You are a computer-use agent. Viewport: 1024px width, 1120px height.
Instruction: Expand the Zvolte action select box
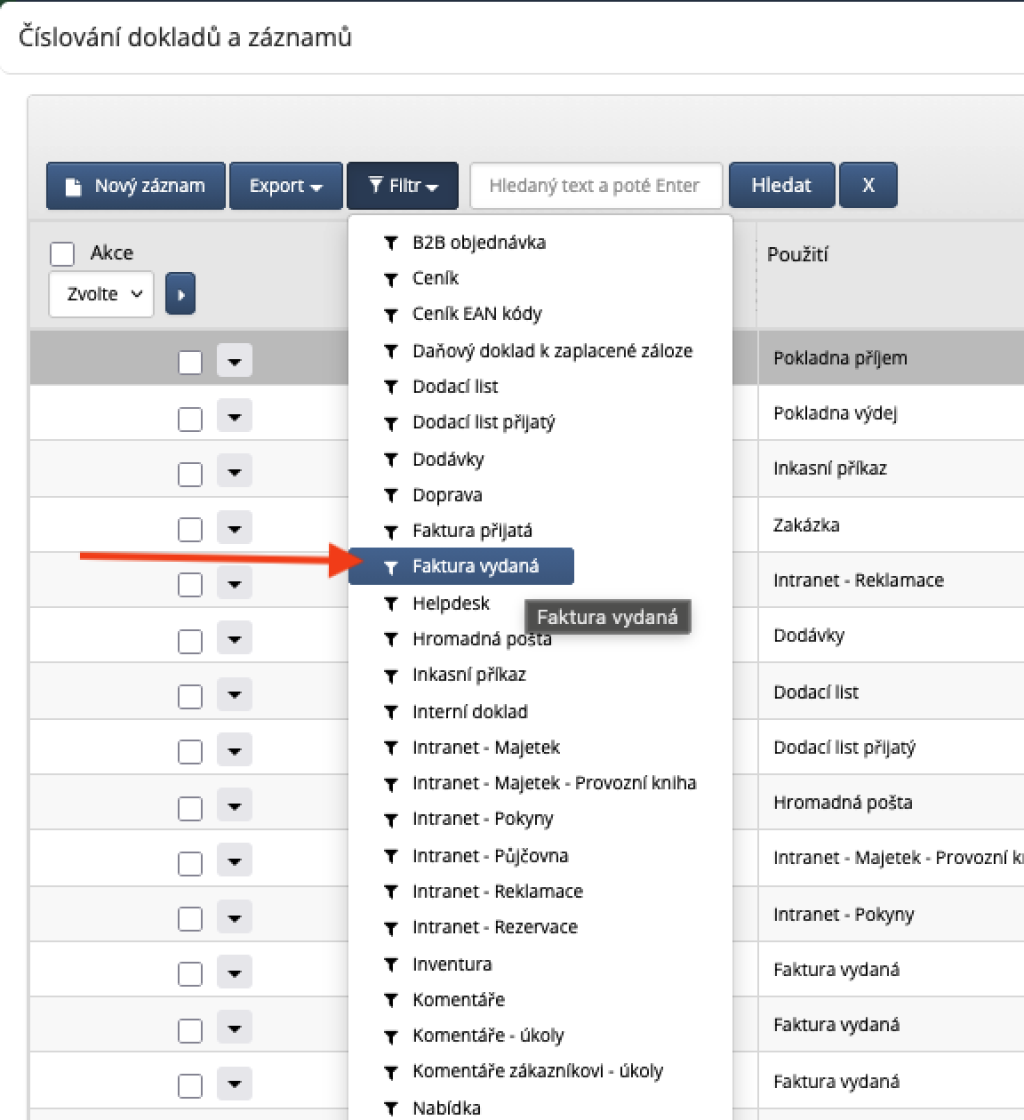(101, 294)
